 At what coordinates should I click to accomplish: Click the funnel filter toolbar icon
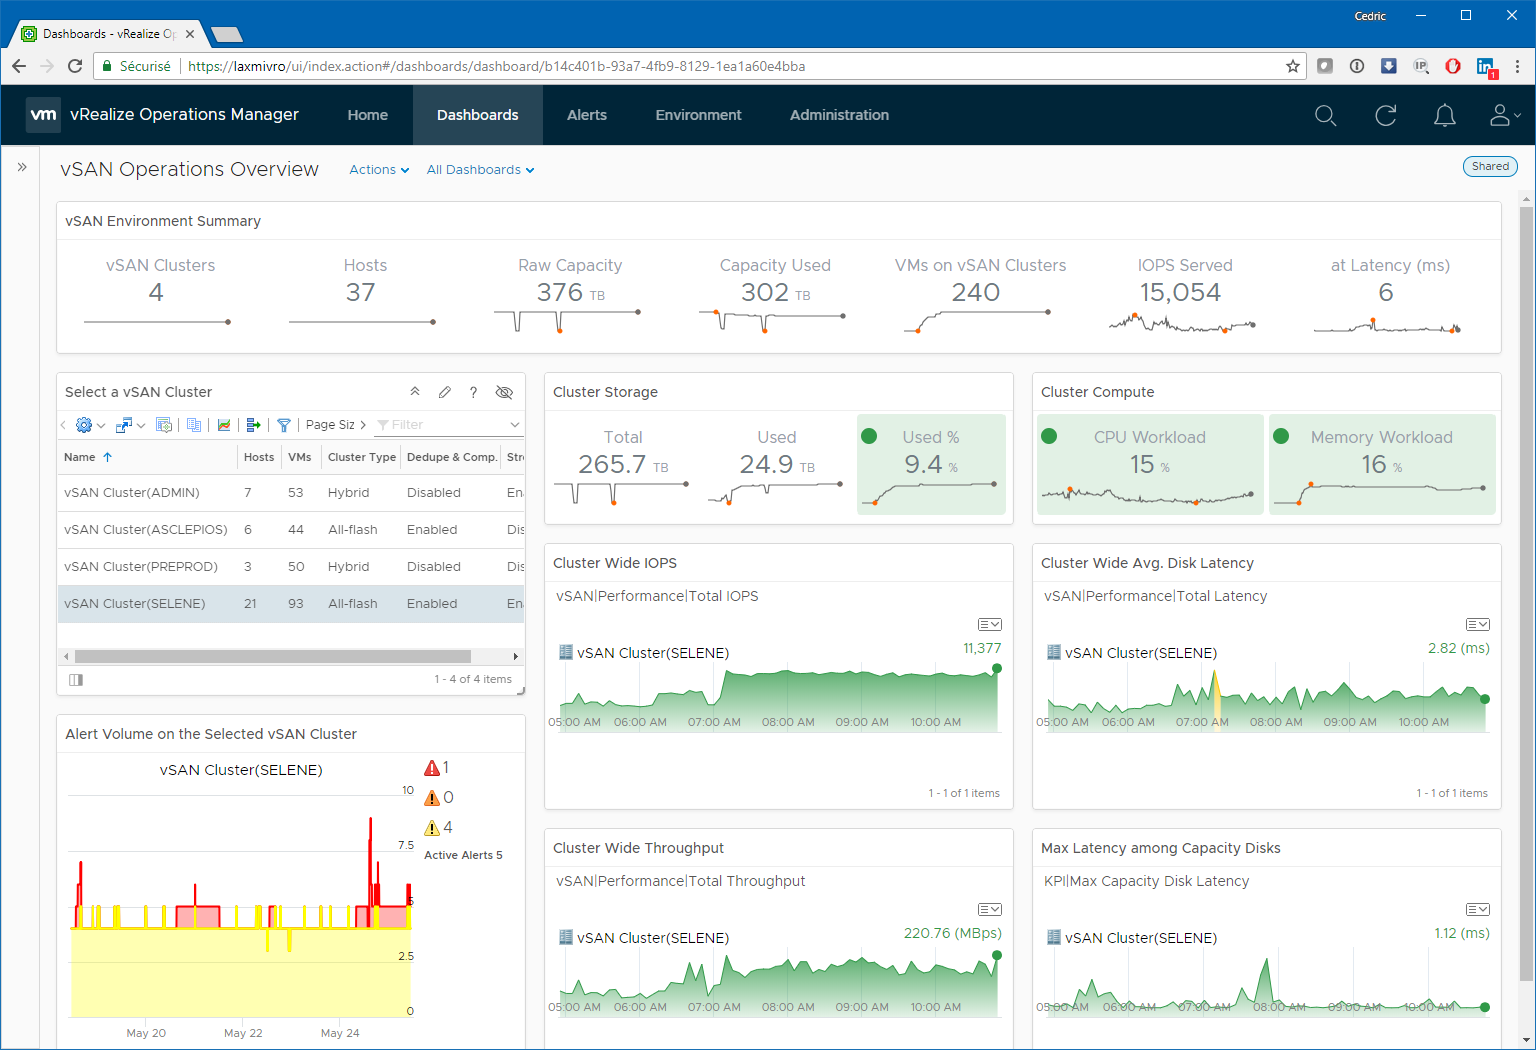coord(284,425)
